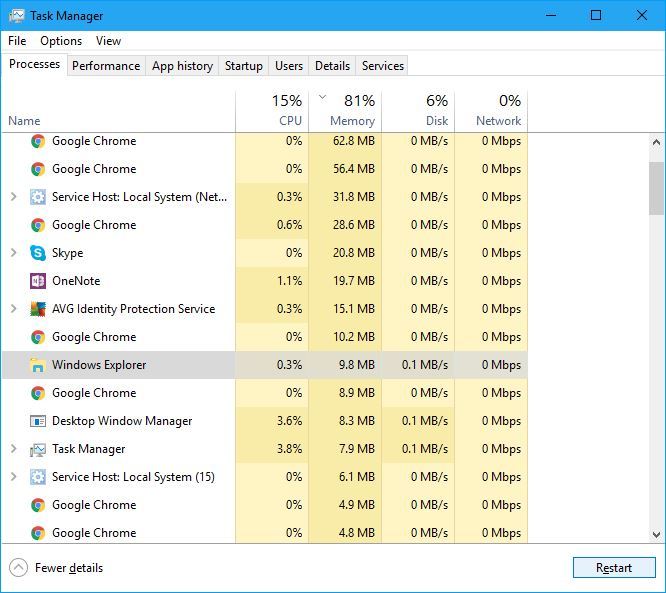Expand the Task Manager process group
666x593 pixels.
(x=14, y=449)
